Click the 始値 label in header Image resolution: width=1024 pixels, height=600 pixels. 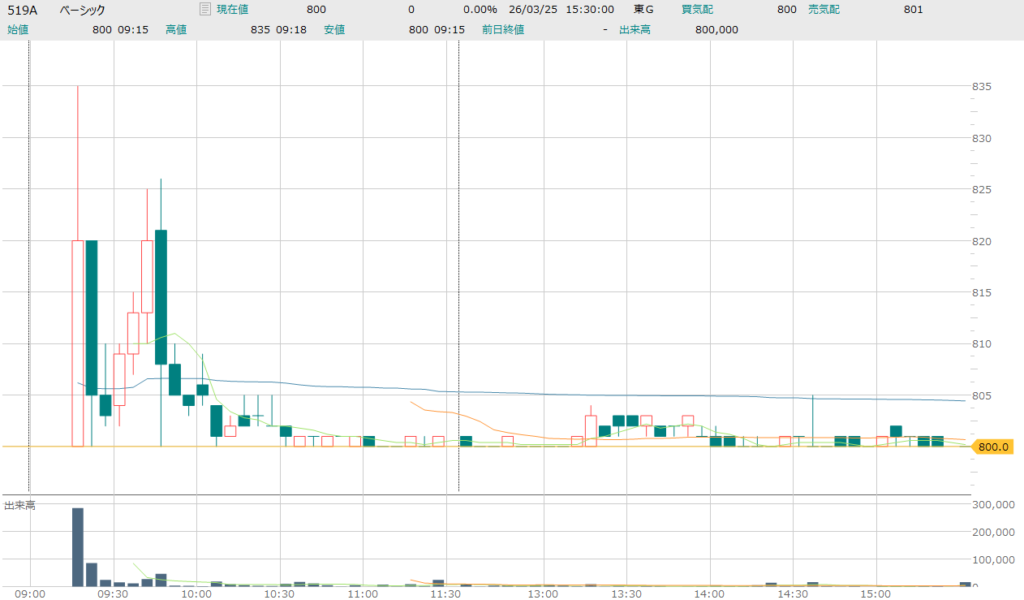(18, 29)
